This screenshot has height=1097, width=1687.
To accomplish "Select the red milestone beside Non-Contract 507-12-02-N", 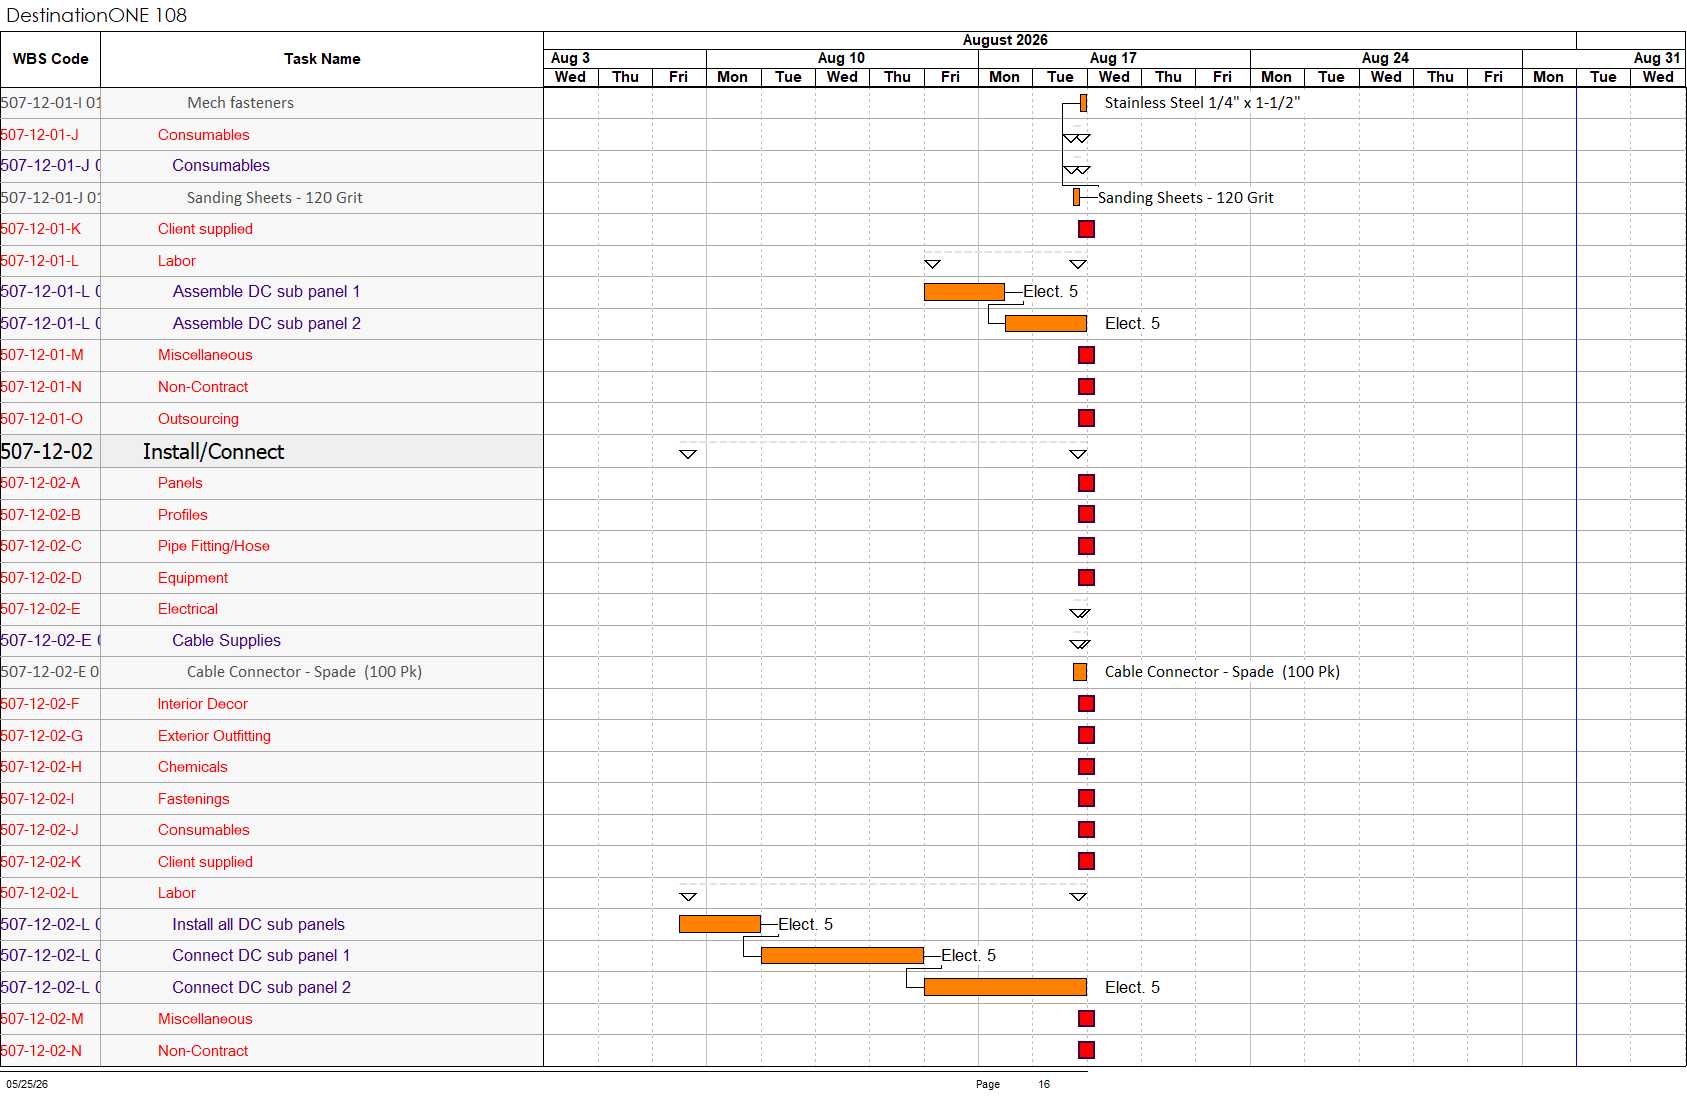I will (x=1086, y=1050).
